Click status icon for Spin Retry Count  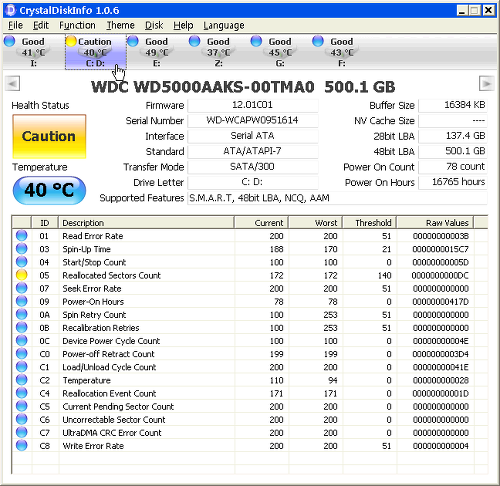pos(22,315)
